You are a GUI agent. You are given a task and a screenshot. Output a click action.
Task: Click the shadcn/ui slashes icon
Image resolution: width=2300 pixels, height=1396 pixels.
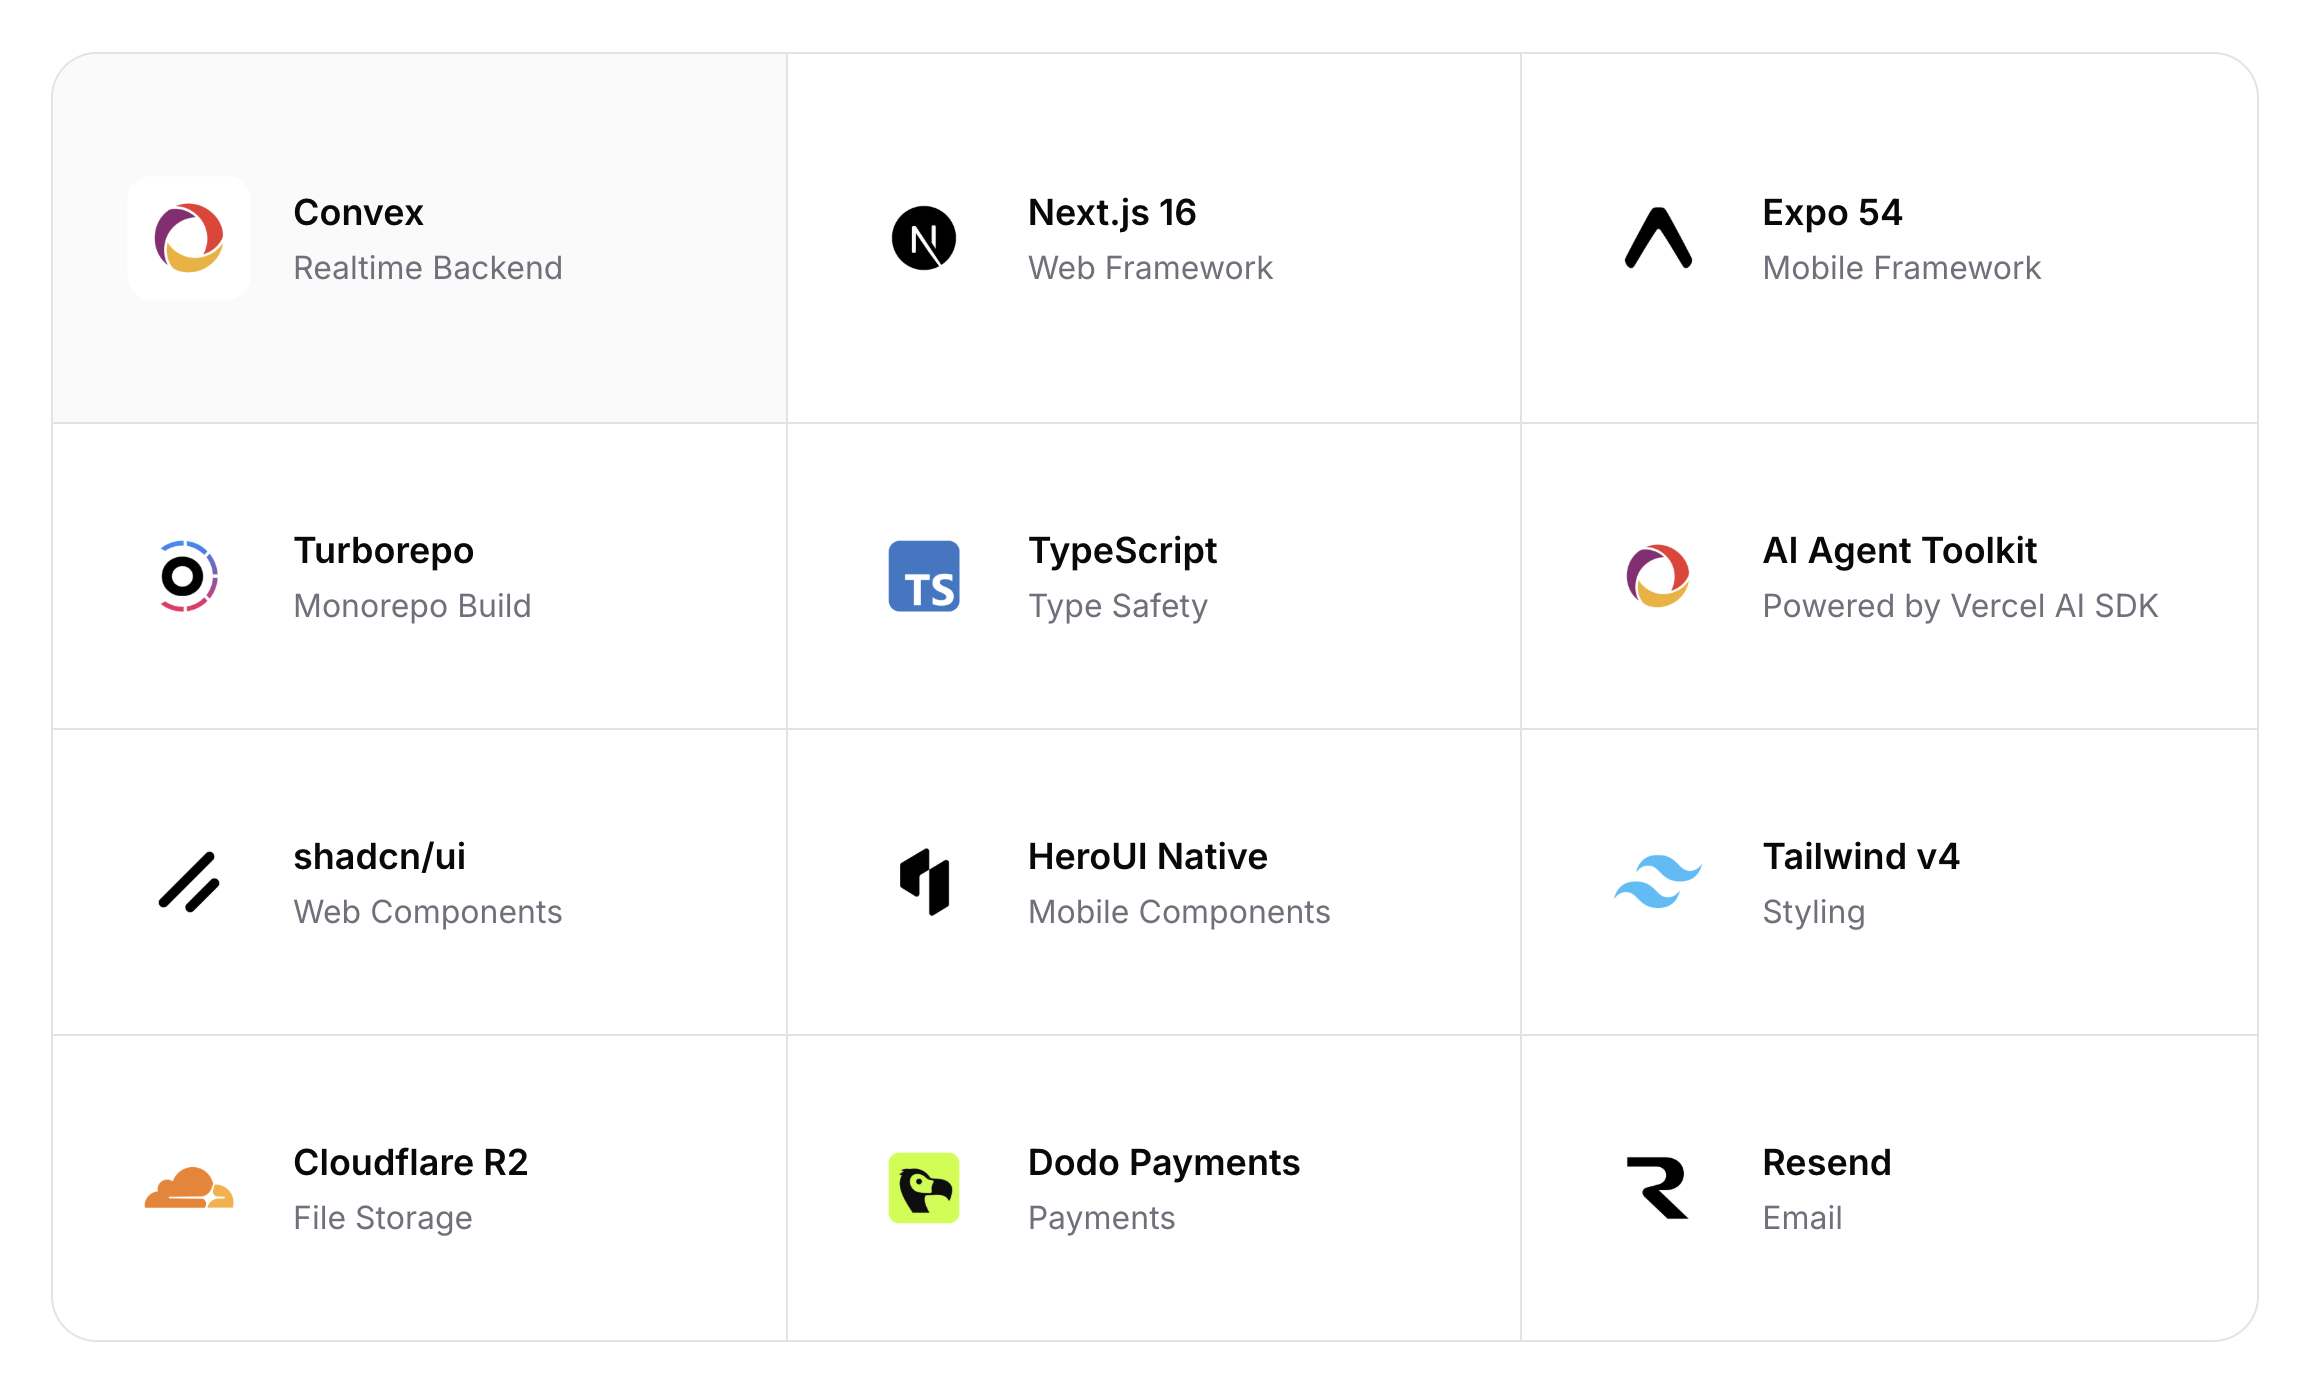(188, 882)
